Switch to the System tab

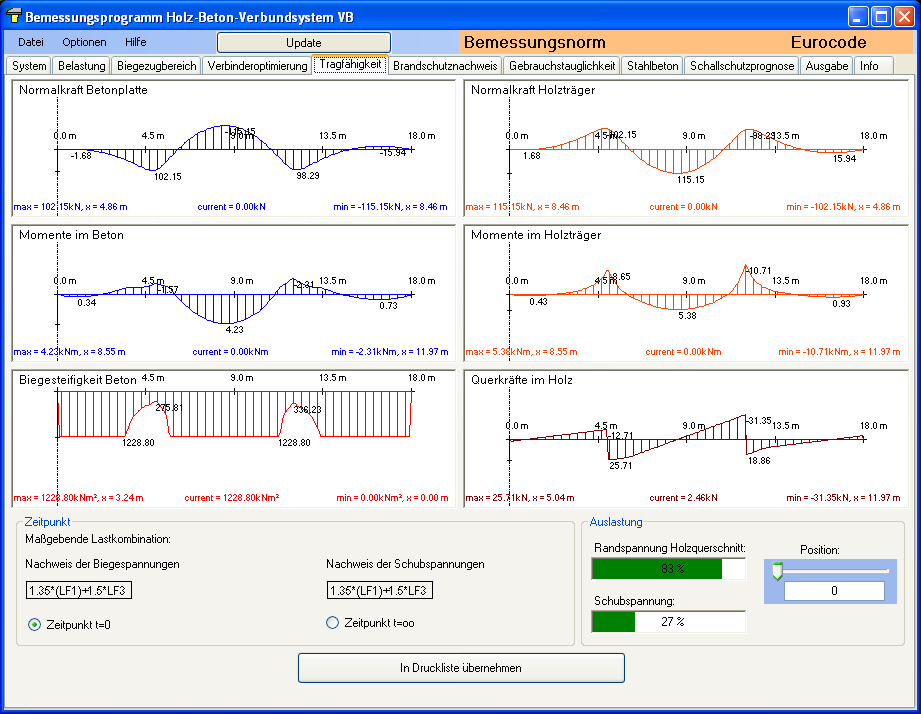coord(29,66)
